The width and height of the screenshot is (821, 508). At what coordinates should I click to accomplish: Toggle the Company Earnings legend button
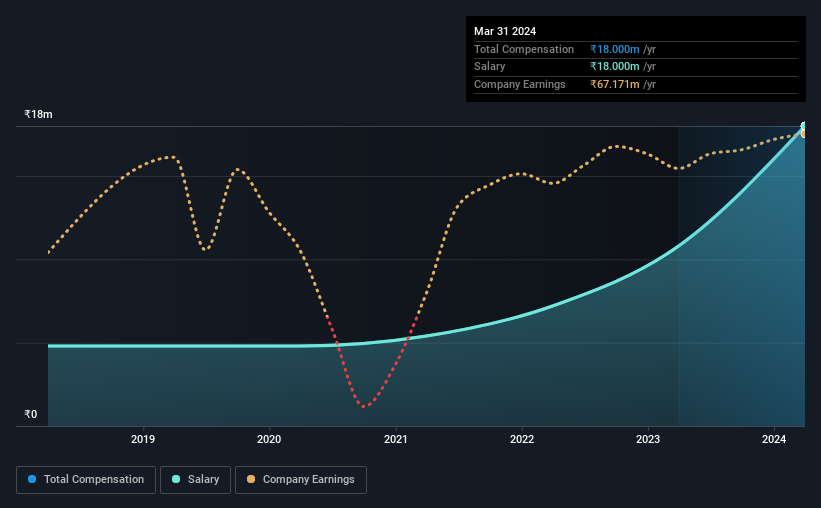(x=301, y=480)
